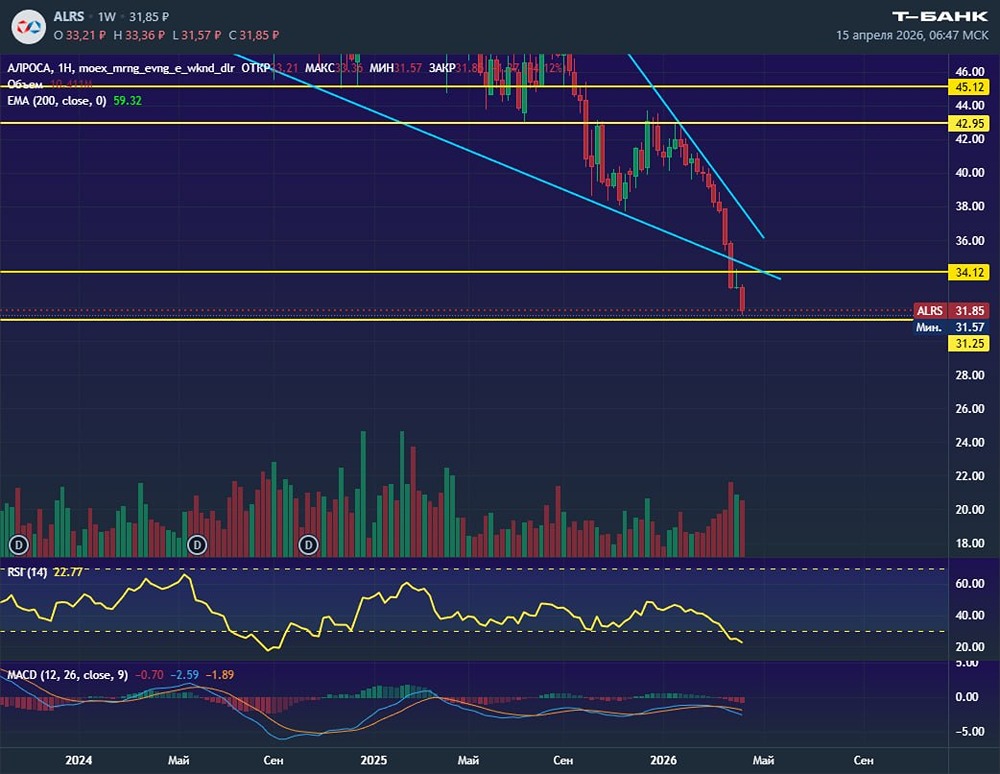The width and height of the screenshot is (1000, 774).
Task: Click the close price C 31,85 ₽
Action: coord(254,35)
